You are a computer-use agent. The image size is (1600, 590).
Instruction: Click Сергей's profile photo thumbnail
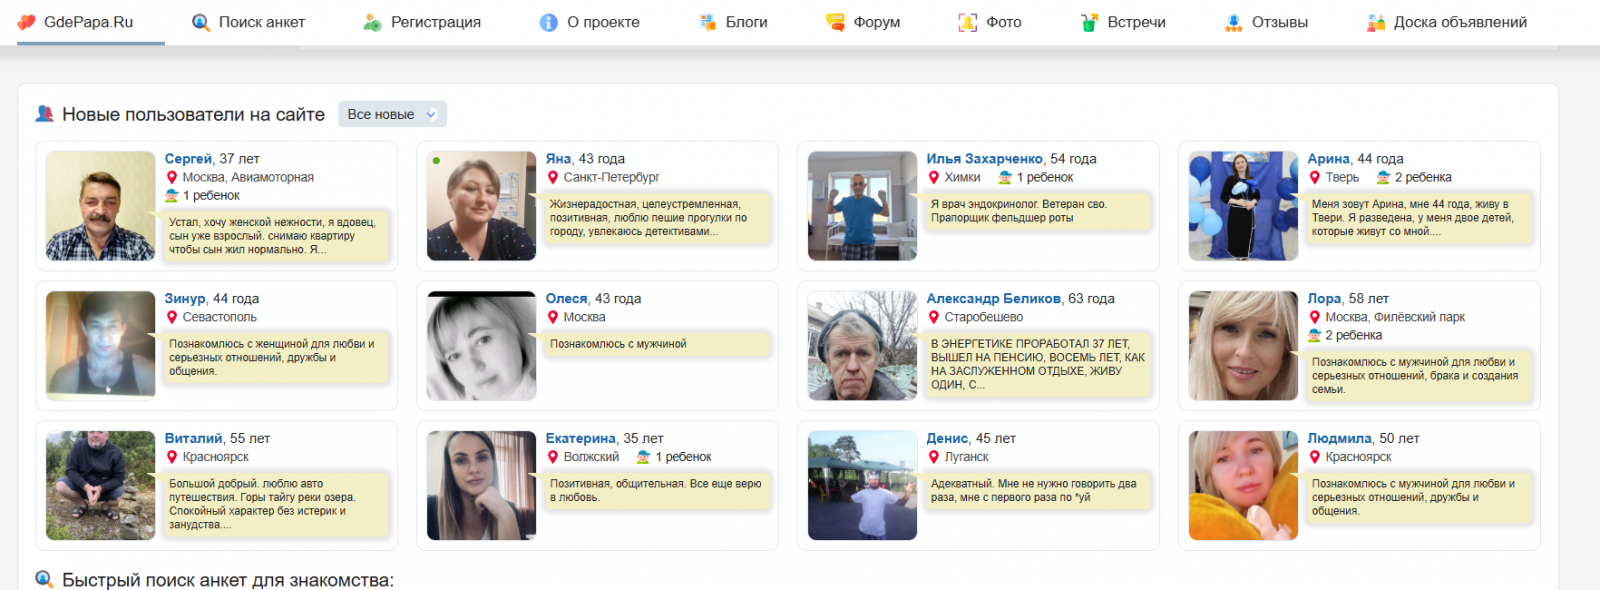(100, 206)
